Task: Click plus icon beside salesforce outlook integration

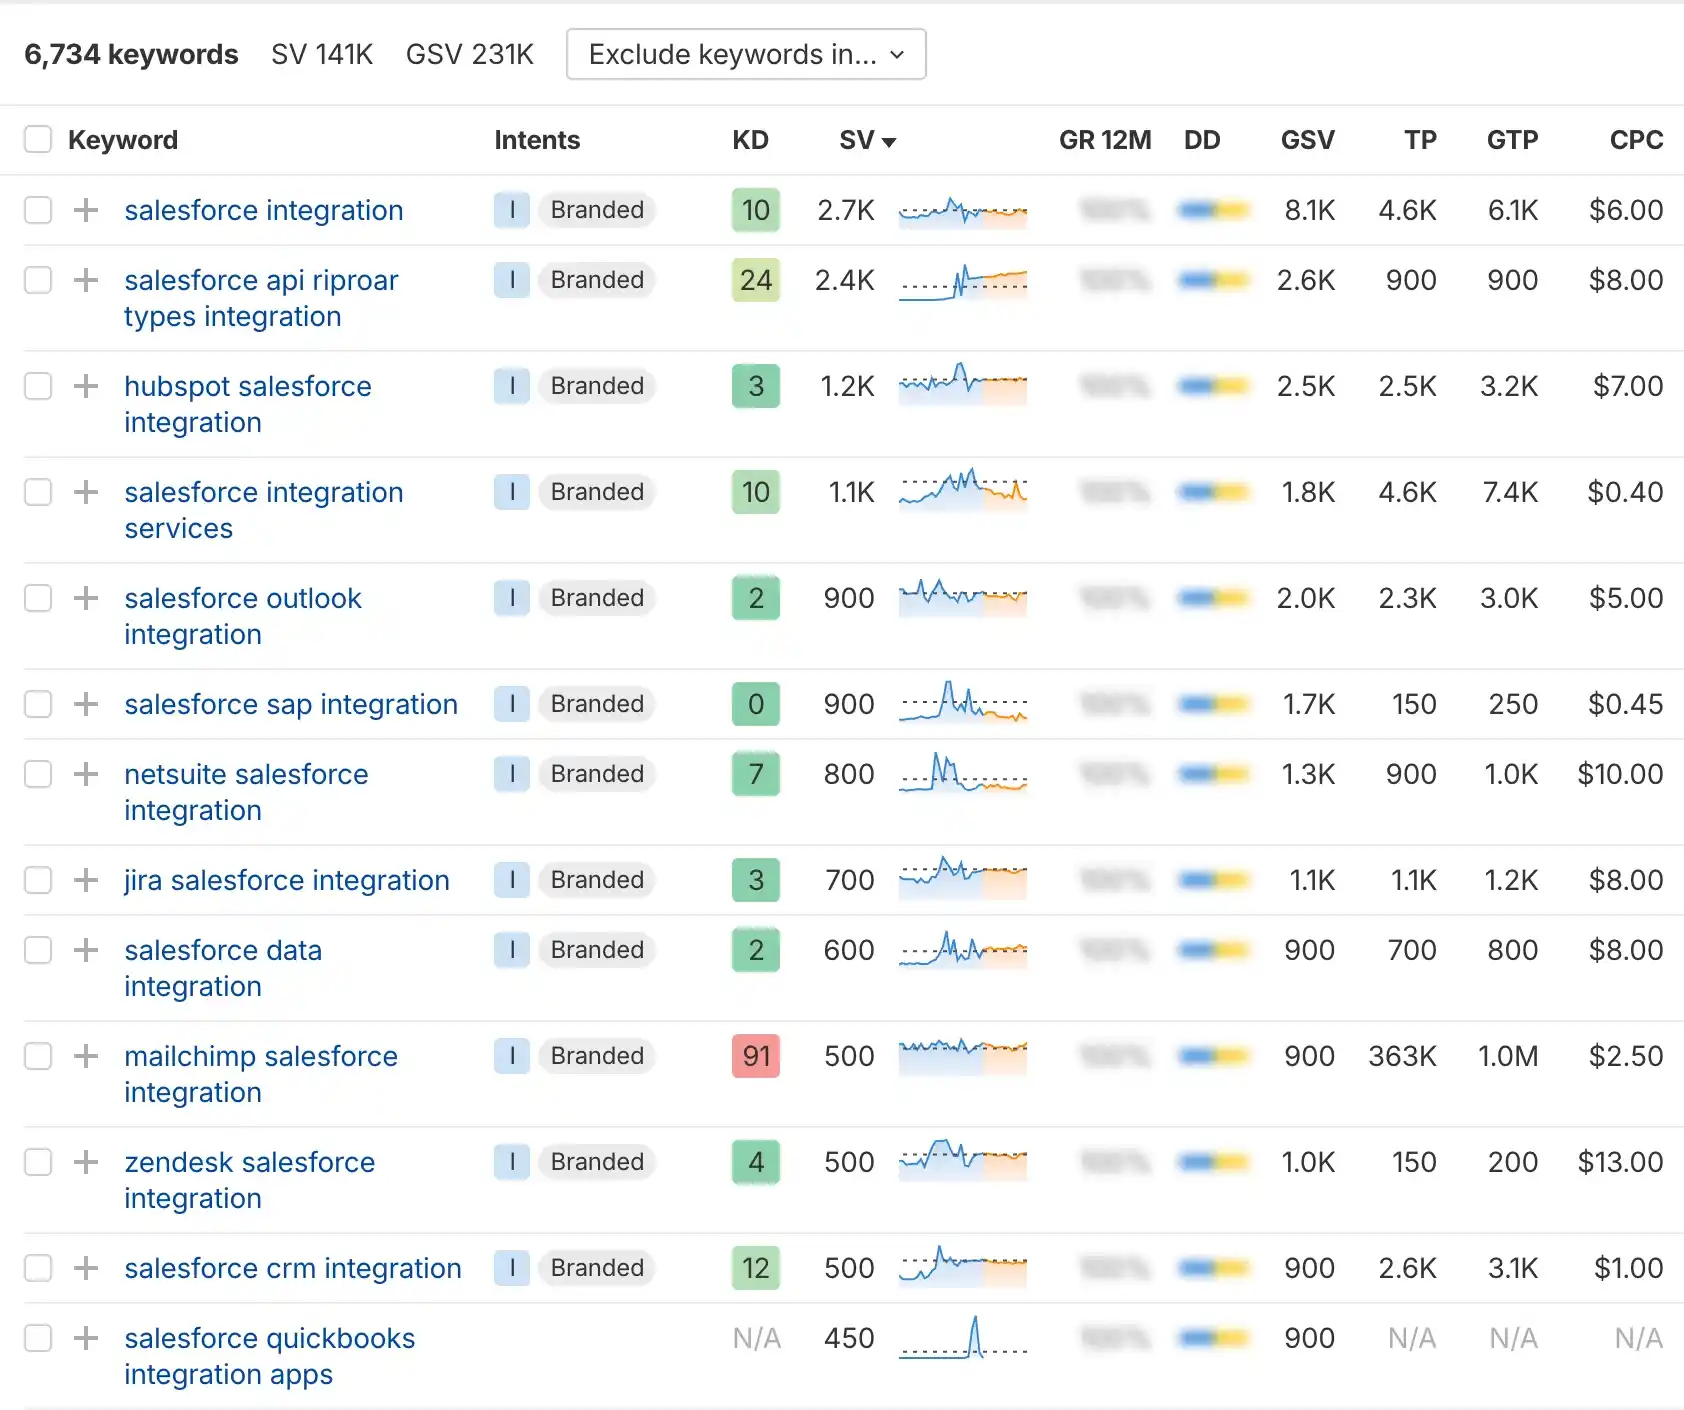Action: pyautogui.click(x=86, y=598)
